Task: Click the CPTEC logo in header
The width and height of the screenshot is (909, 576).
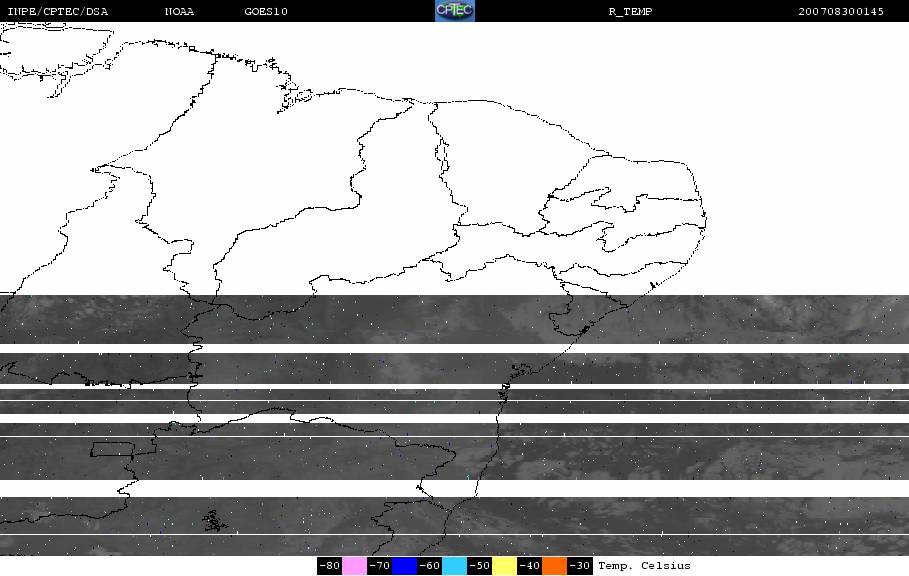Action: [x=454, y=10]
